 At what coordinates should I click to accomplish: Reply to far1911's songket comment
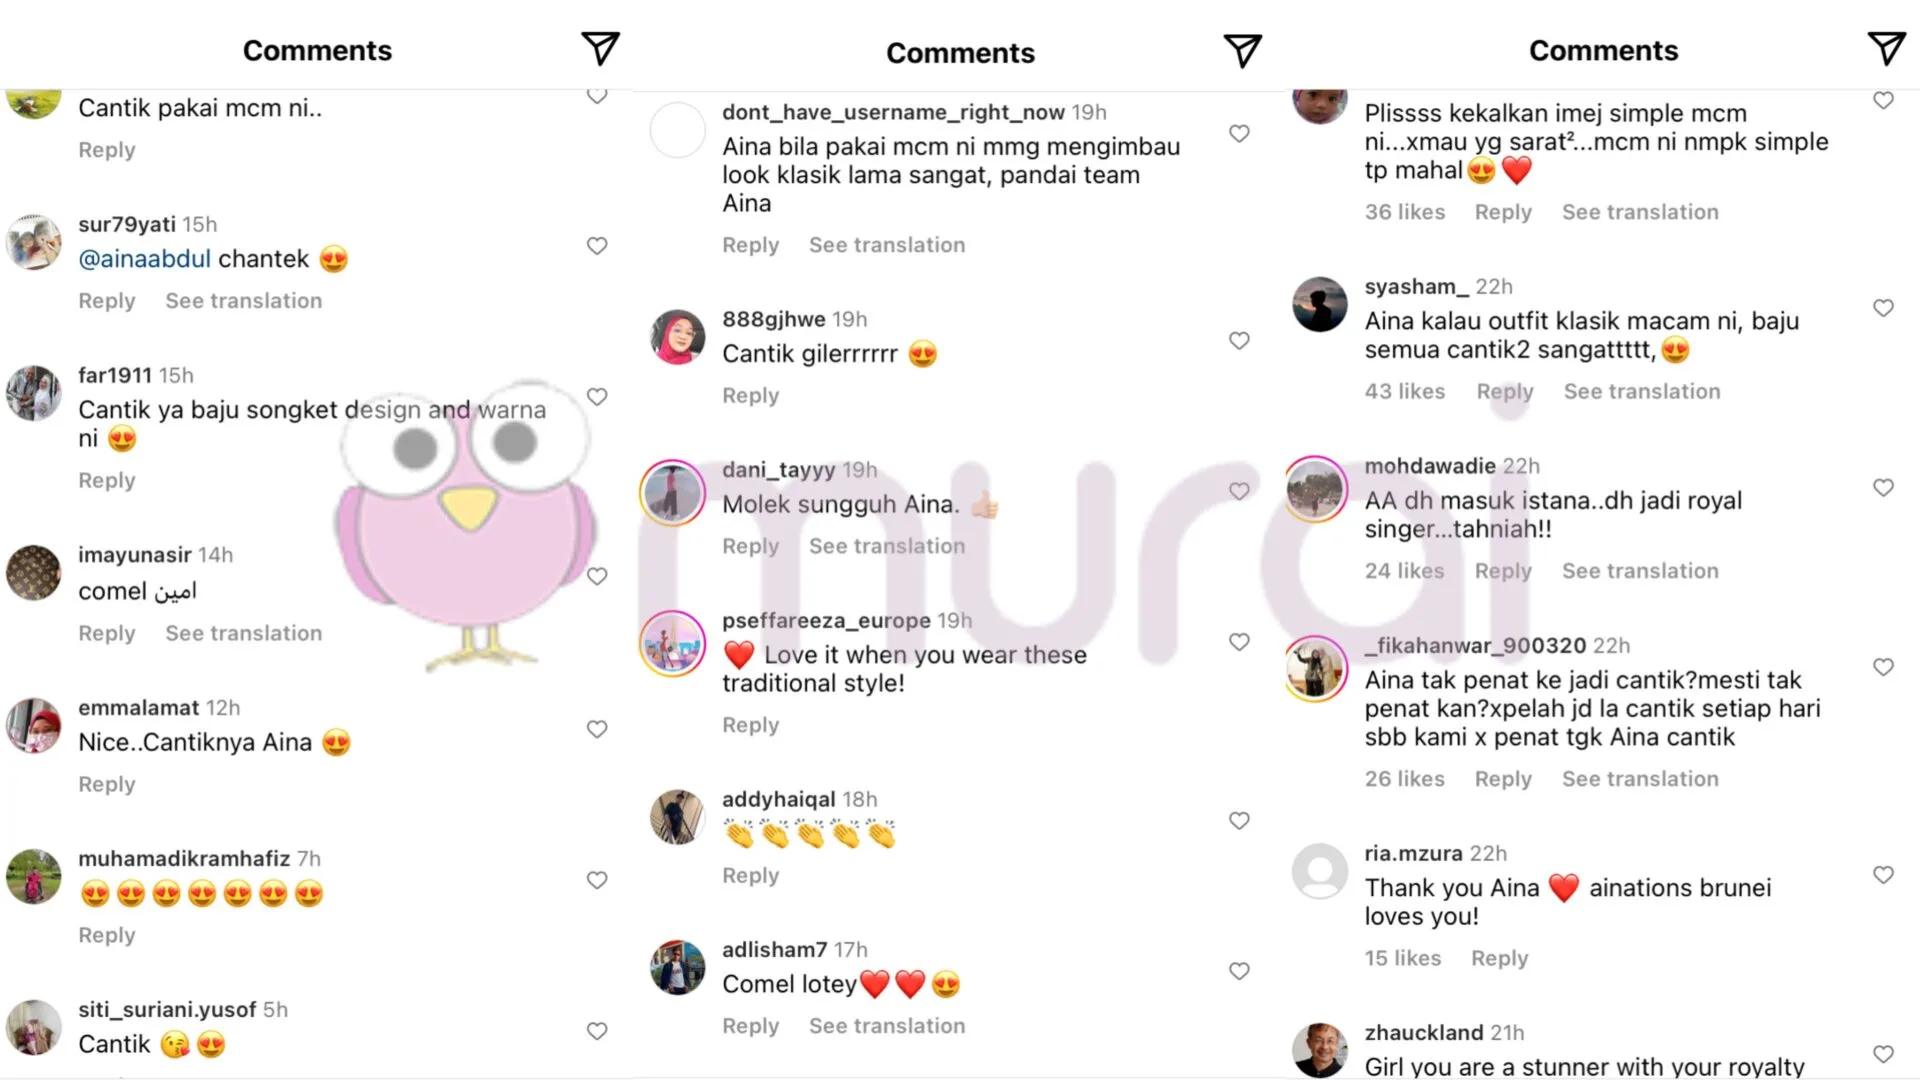tap(107, 481)
